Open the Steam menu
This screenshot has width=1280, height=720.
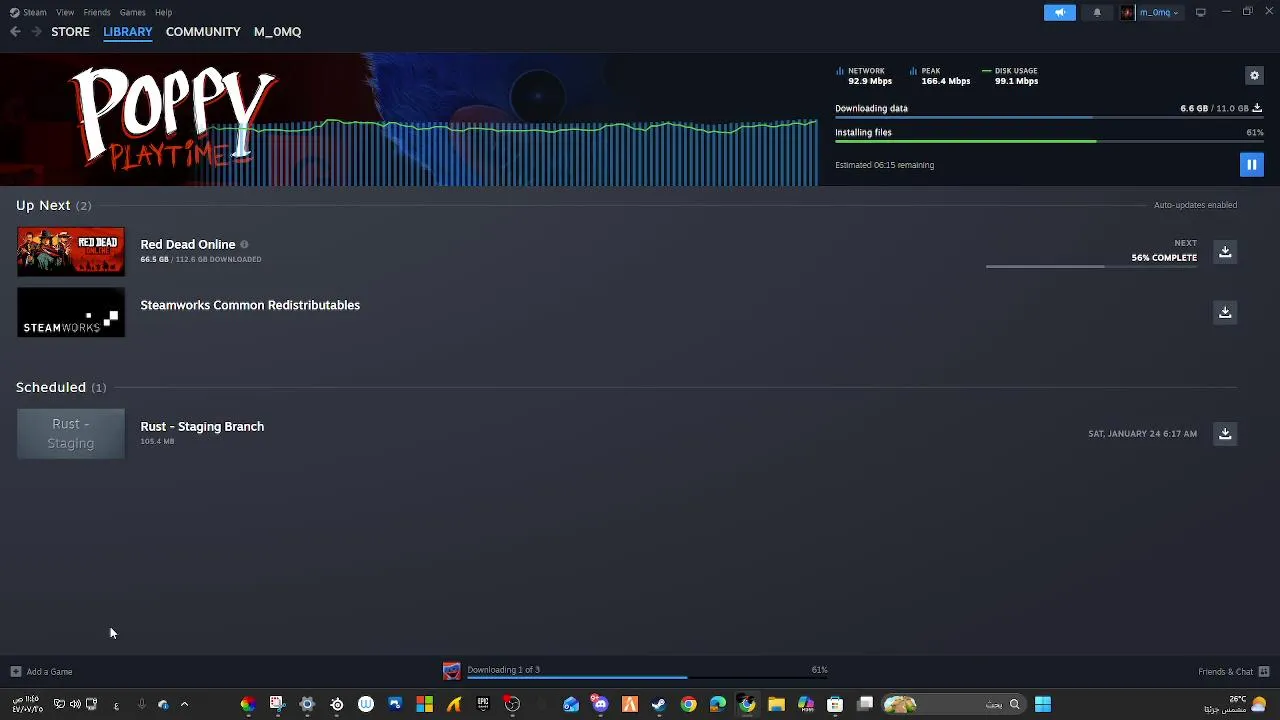tap(29, 12)
